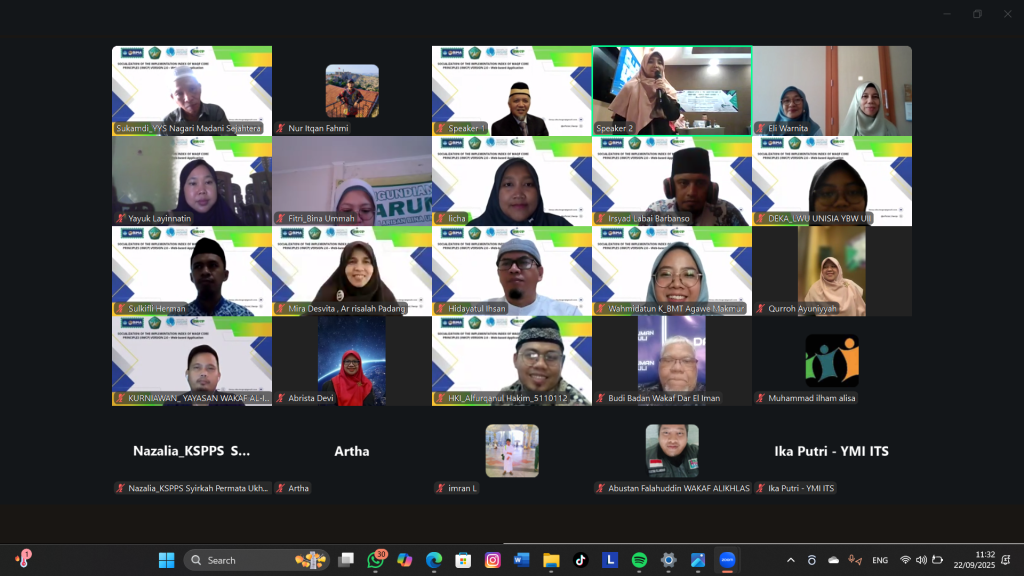The image size is (1024, 576).
Task: Open Microsoft Word from the taskbar
Action: click(x=521, y=560)
